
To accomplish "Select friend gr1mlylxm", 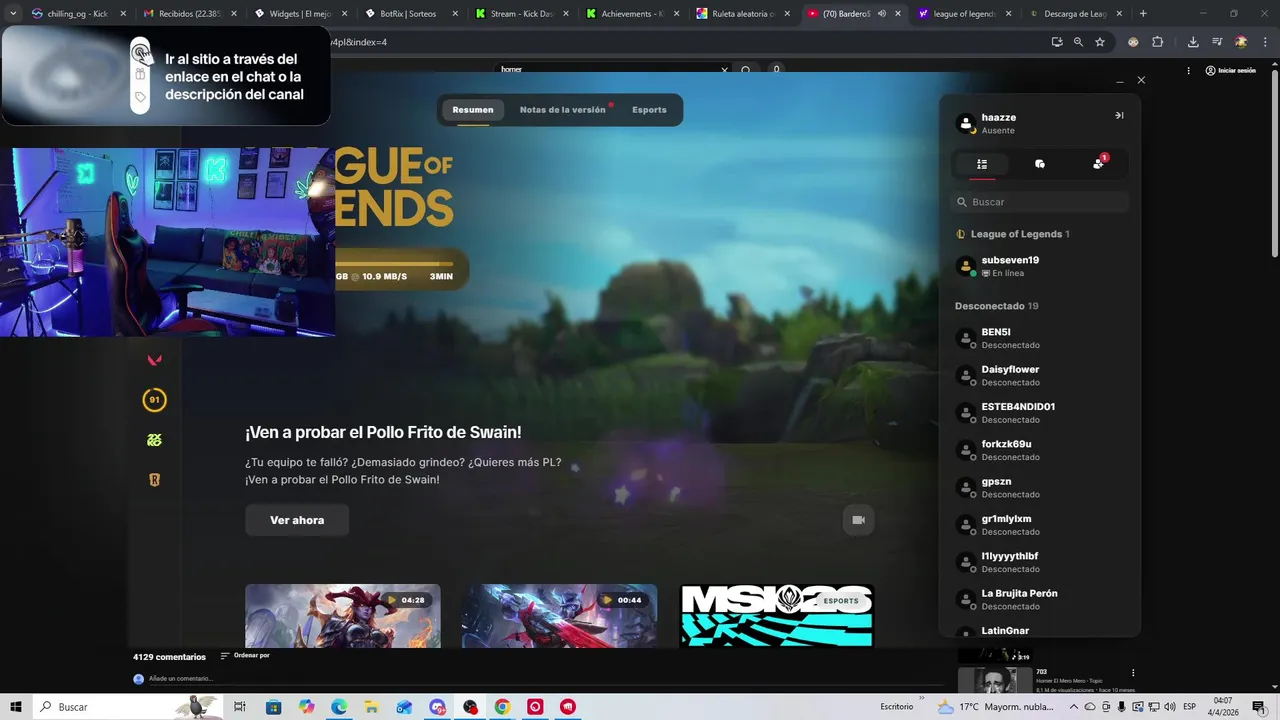I will (1040, 525).
